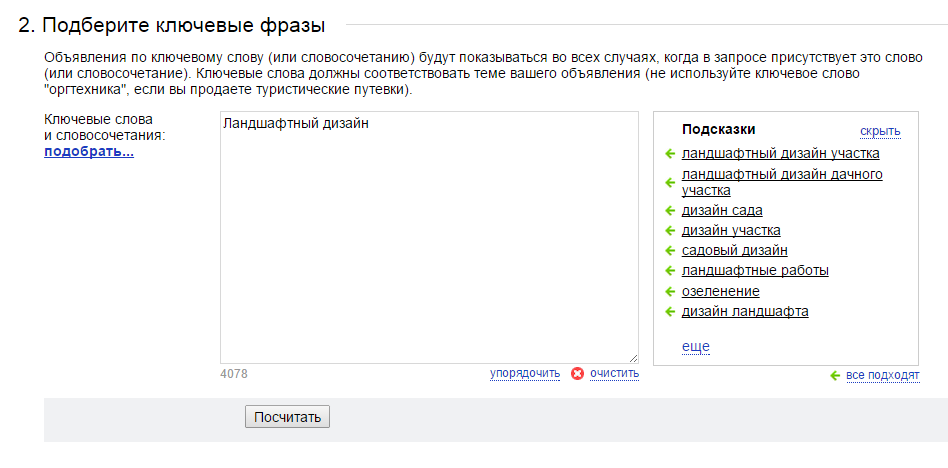Click the 'Посчитать' button
Screen dimensions: 948x468
click(287, 417)
